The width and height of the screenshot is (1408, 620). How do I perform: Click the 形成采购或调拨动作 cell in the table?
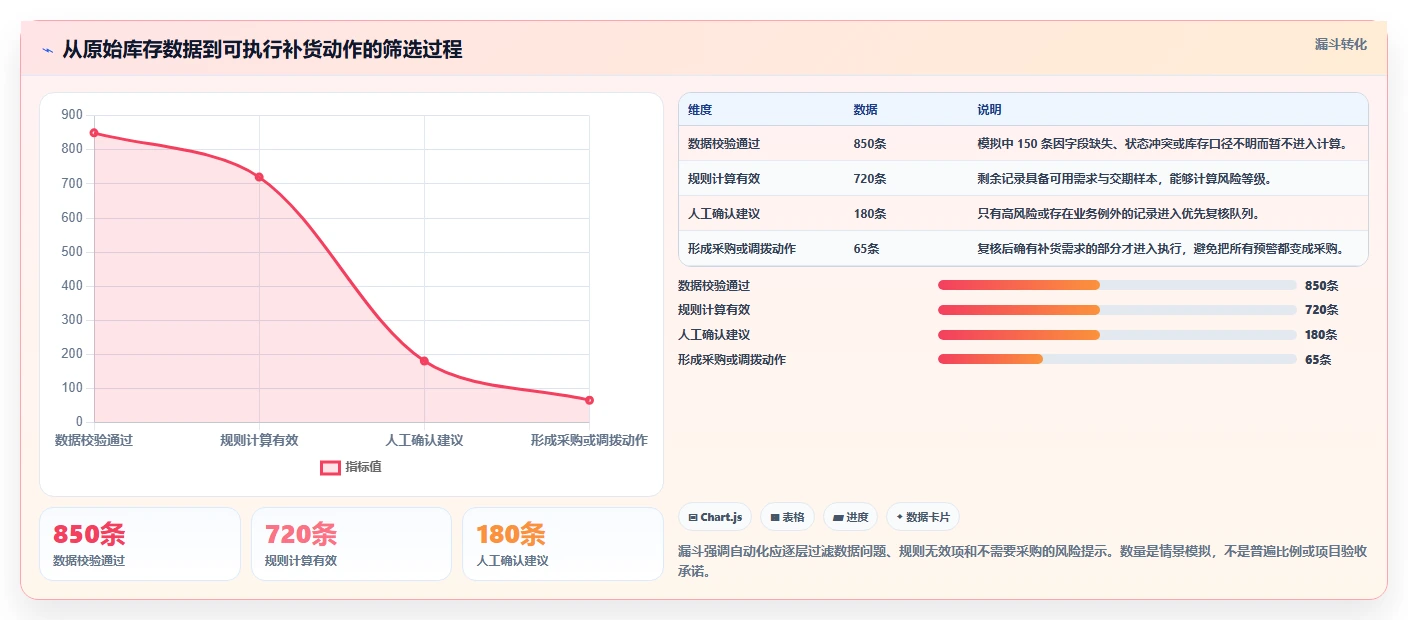(742, 249)
